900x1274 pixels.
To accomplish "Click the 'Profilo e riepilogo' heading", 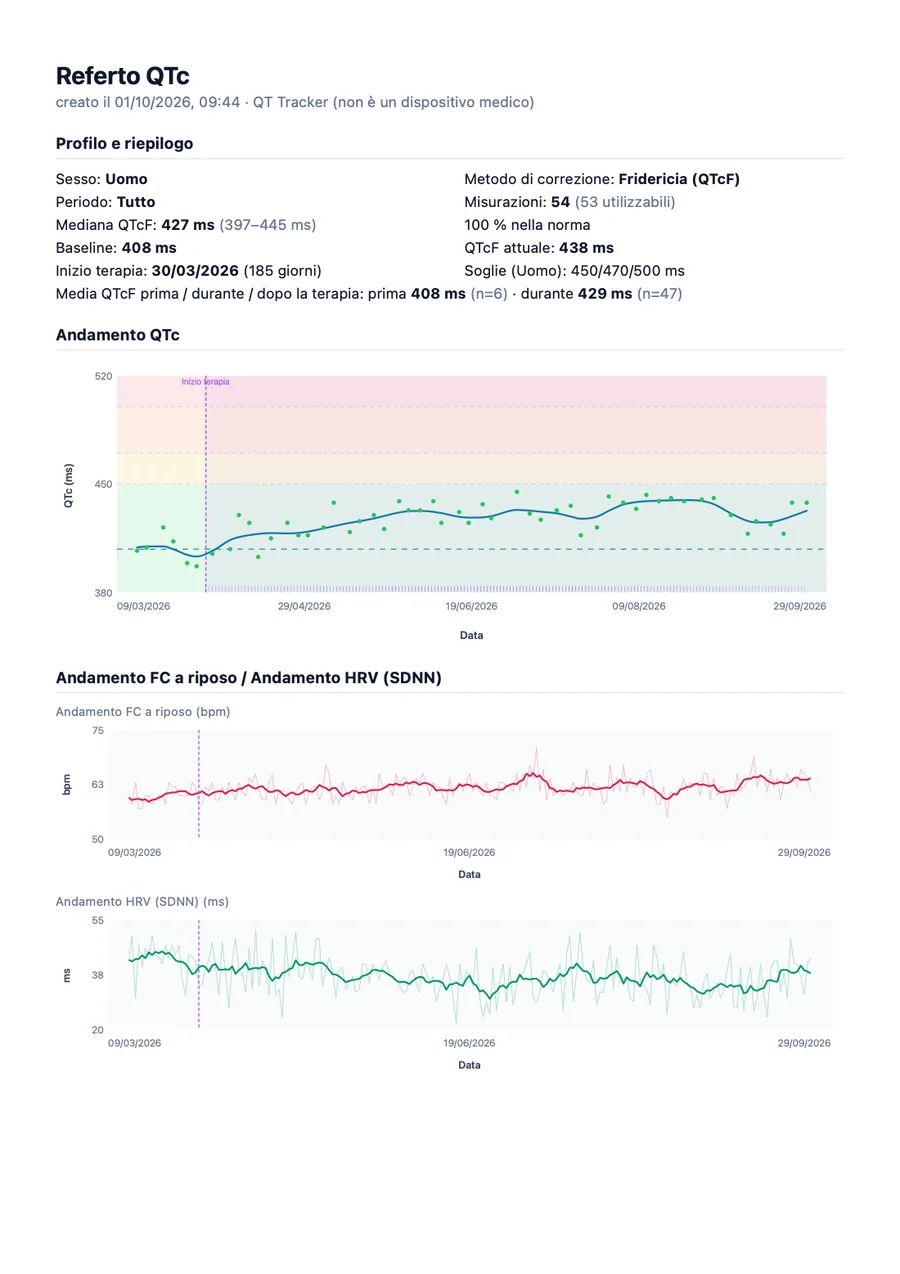I will click(125, 143).
